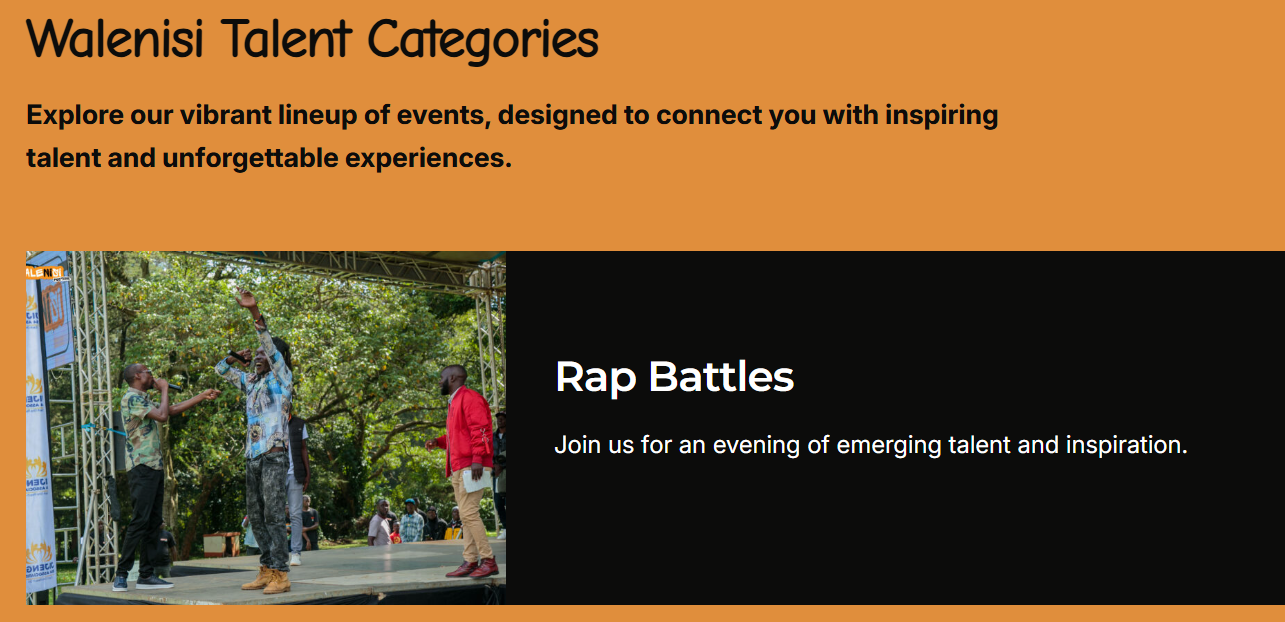Viewport: 1285px width, 622px height.
Task: Open the Rap Battles category title
Action: coord(674,377)
